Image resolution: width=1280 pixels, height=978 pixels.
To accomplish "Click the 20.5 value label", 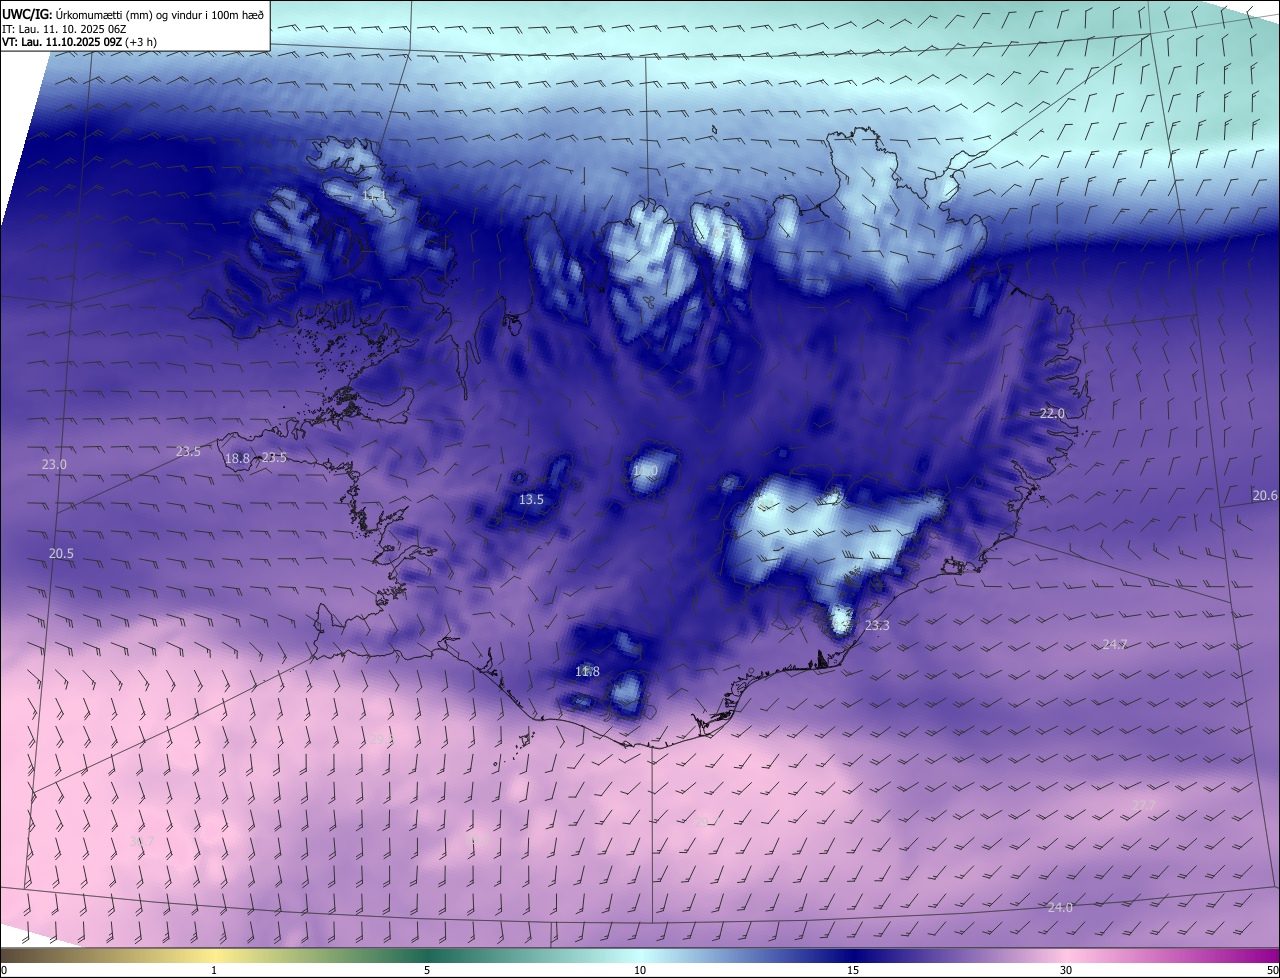I will [x=61, y=553].
